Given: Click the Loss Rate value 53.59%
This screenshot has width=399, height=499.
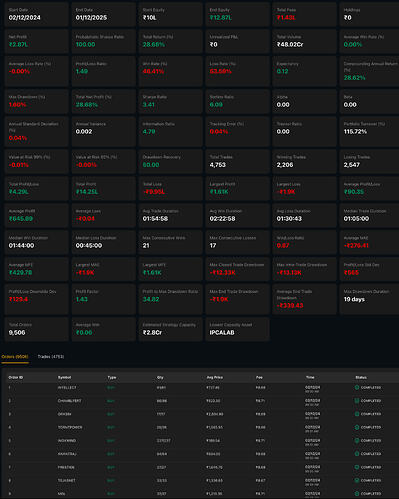Looking at the screenshot, I should click(220, 71).
